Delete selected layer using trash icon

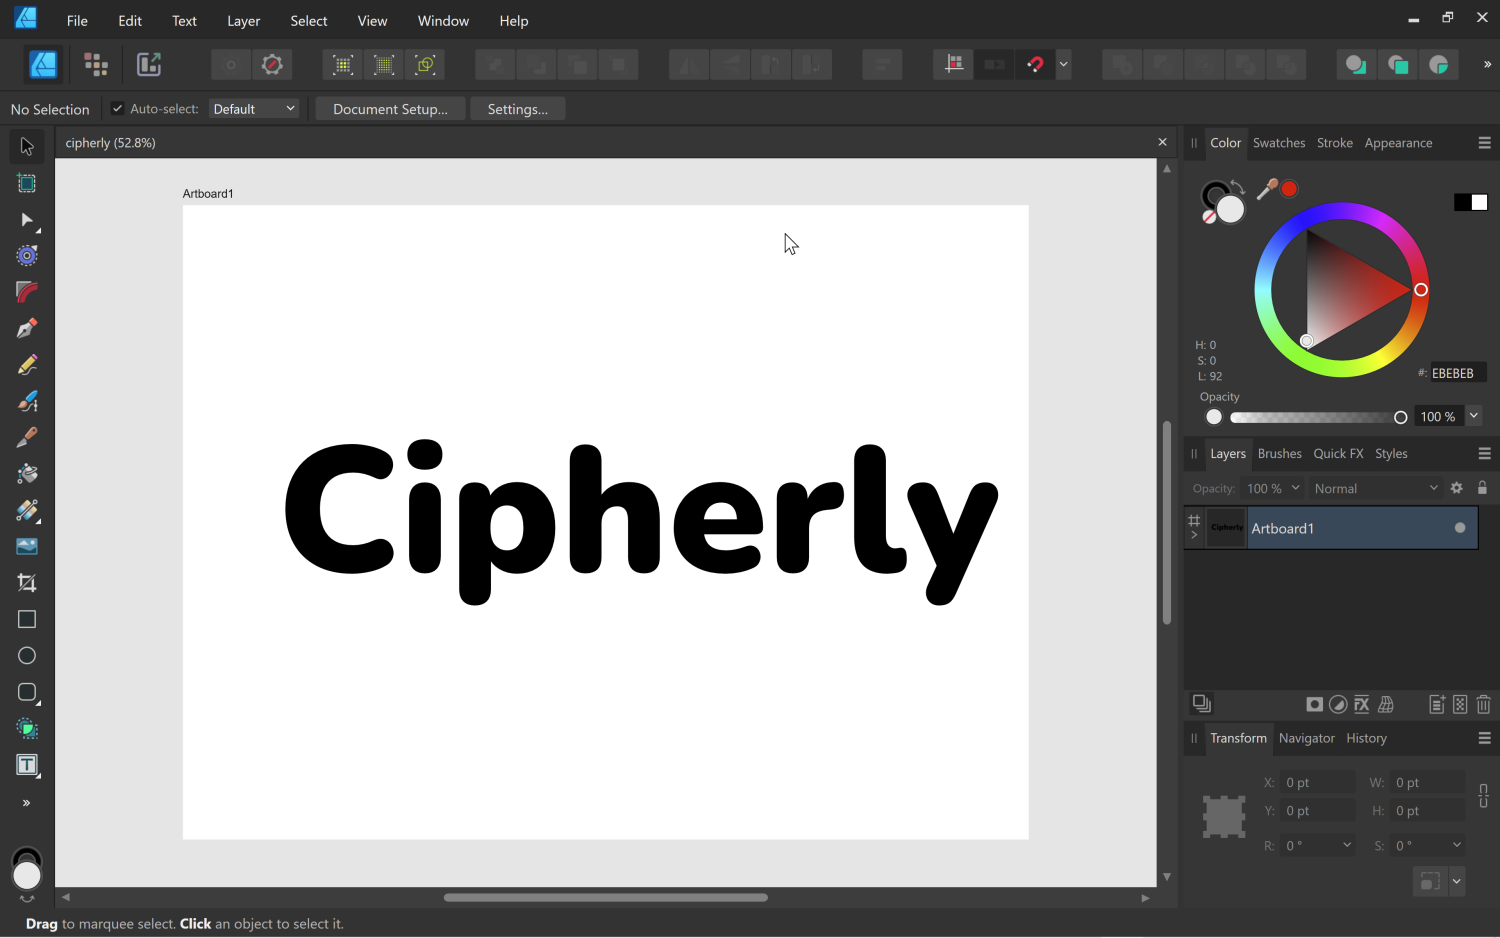[x=1484, y=704]
